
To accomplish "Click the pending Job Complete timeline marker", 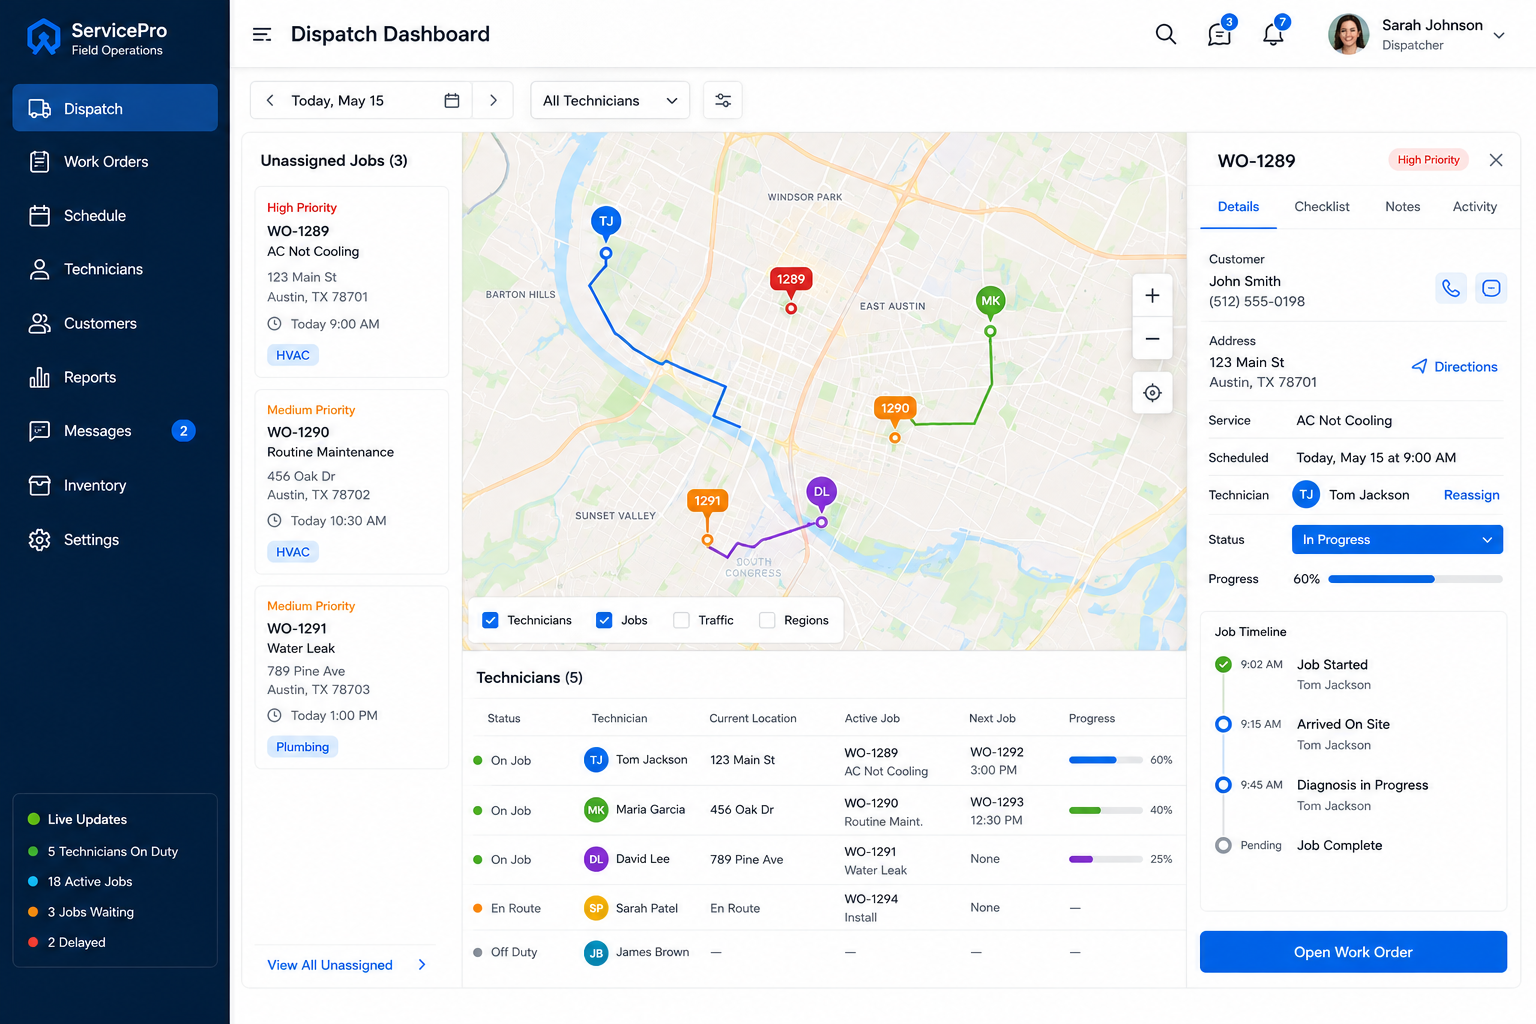I will tap(1223, 845).
